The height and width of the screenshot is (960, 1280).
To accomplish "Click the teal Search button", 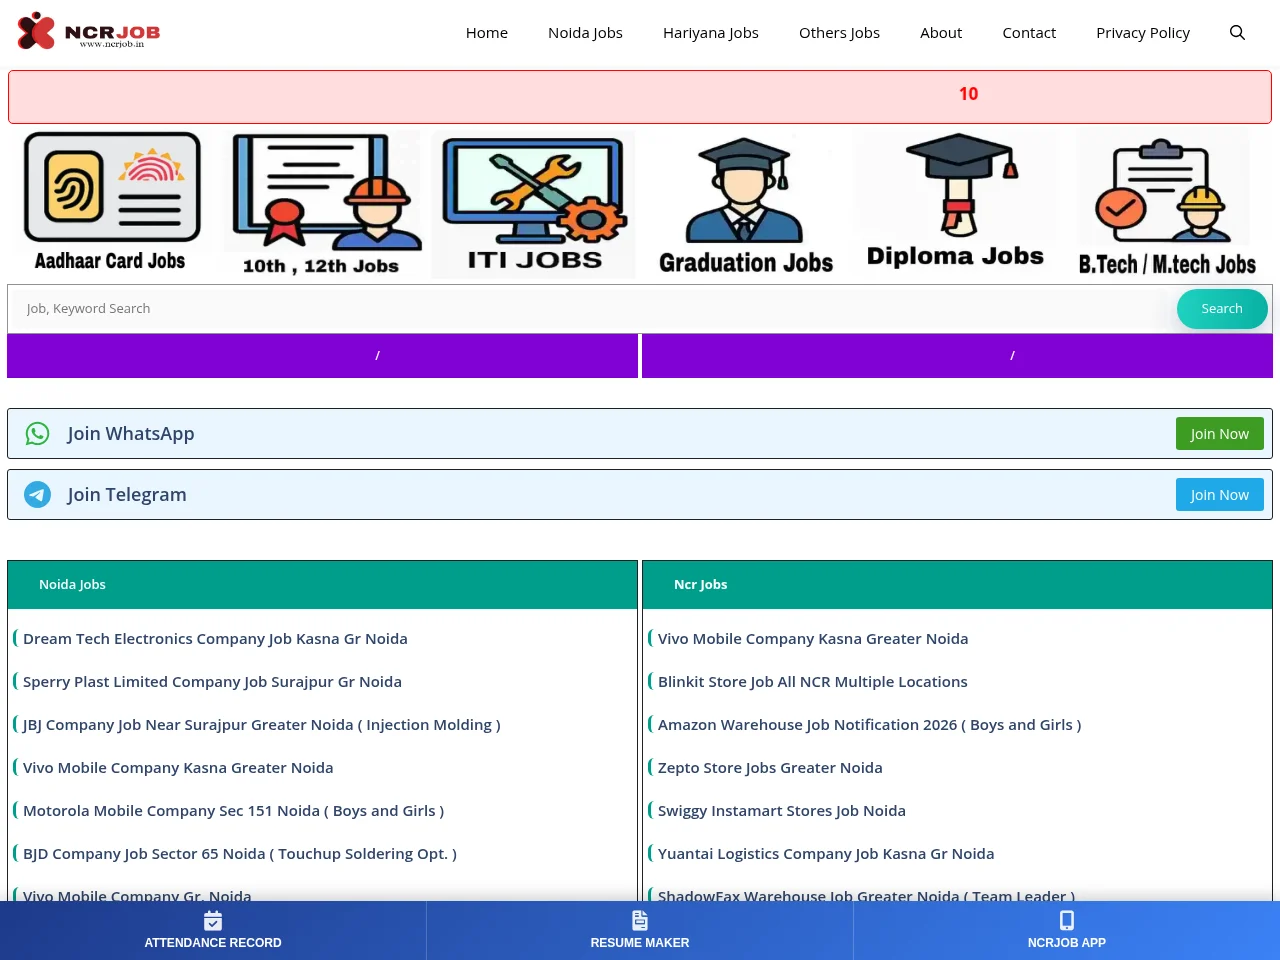I will pos(1222,308).
